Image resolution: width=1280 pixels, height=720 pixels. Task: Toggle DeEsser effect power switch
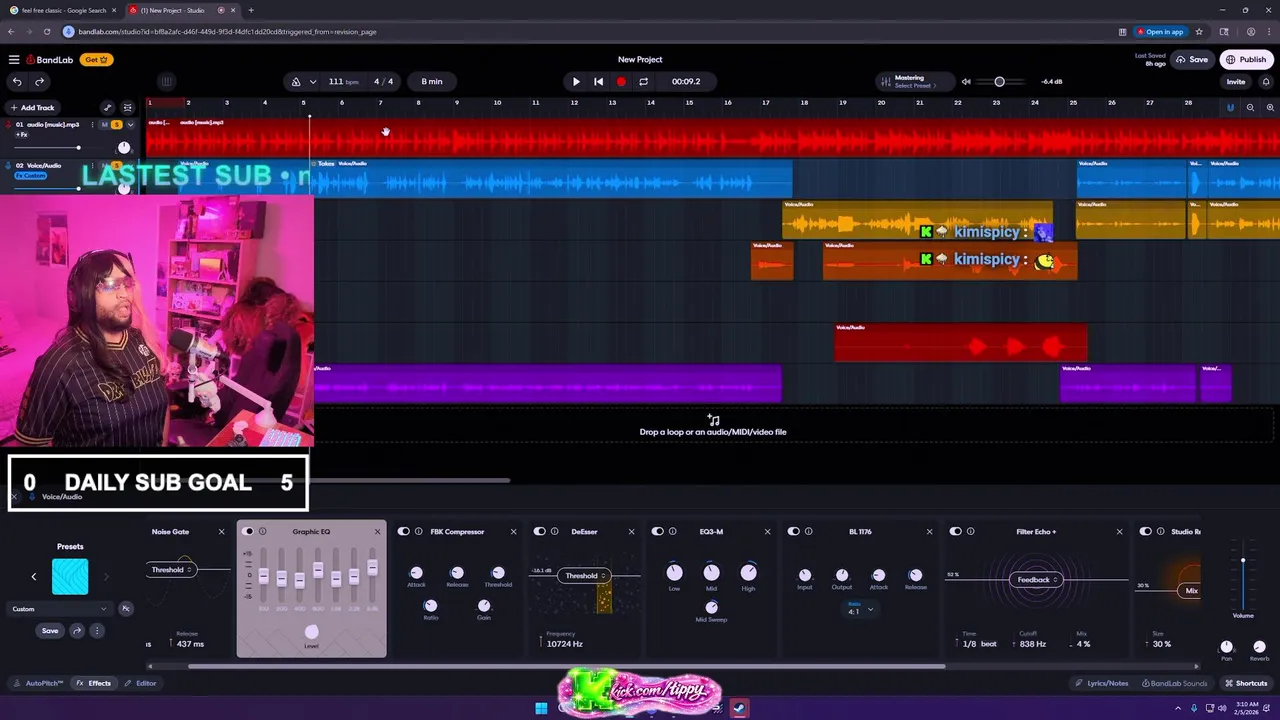point(540,532)
